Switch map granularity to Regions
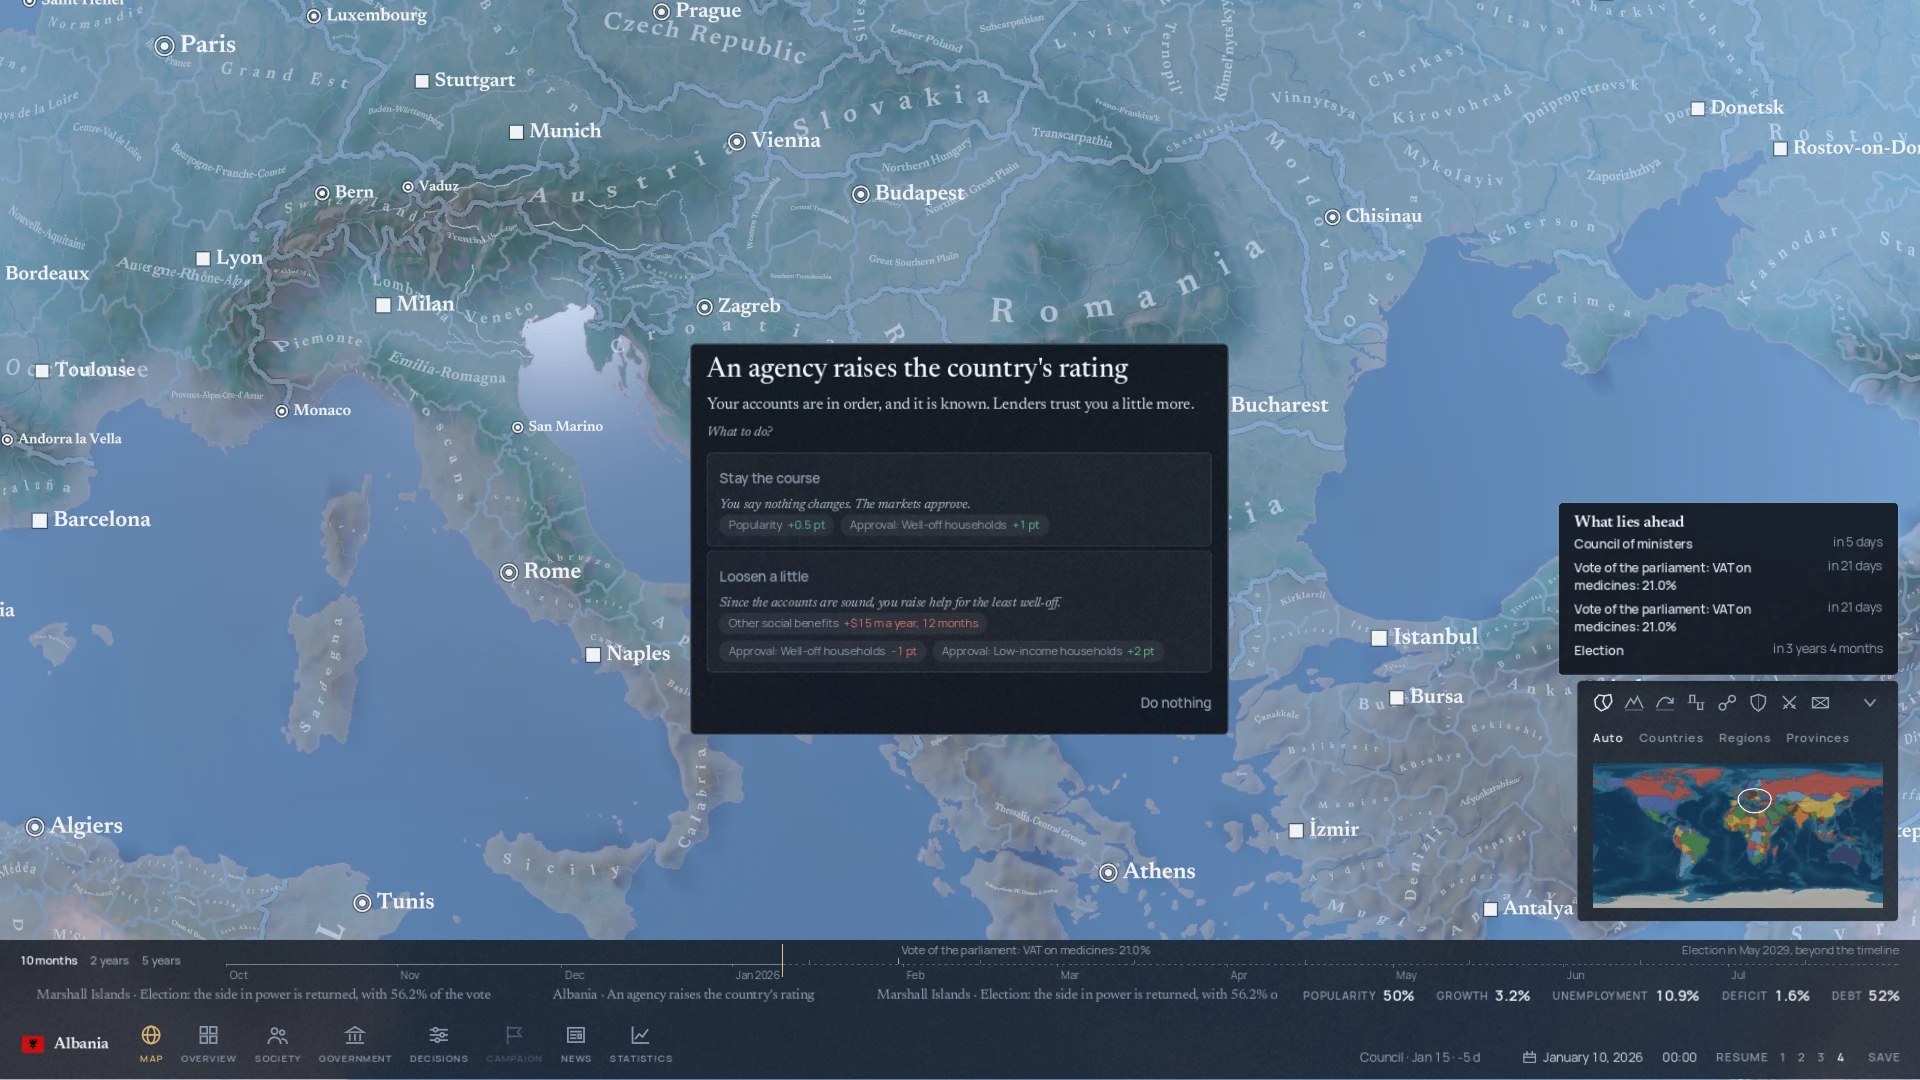1920x1080 pixels. click(x=1744, y=738)
